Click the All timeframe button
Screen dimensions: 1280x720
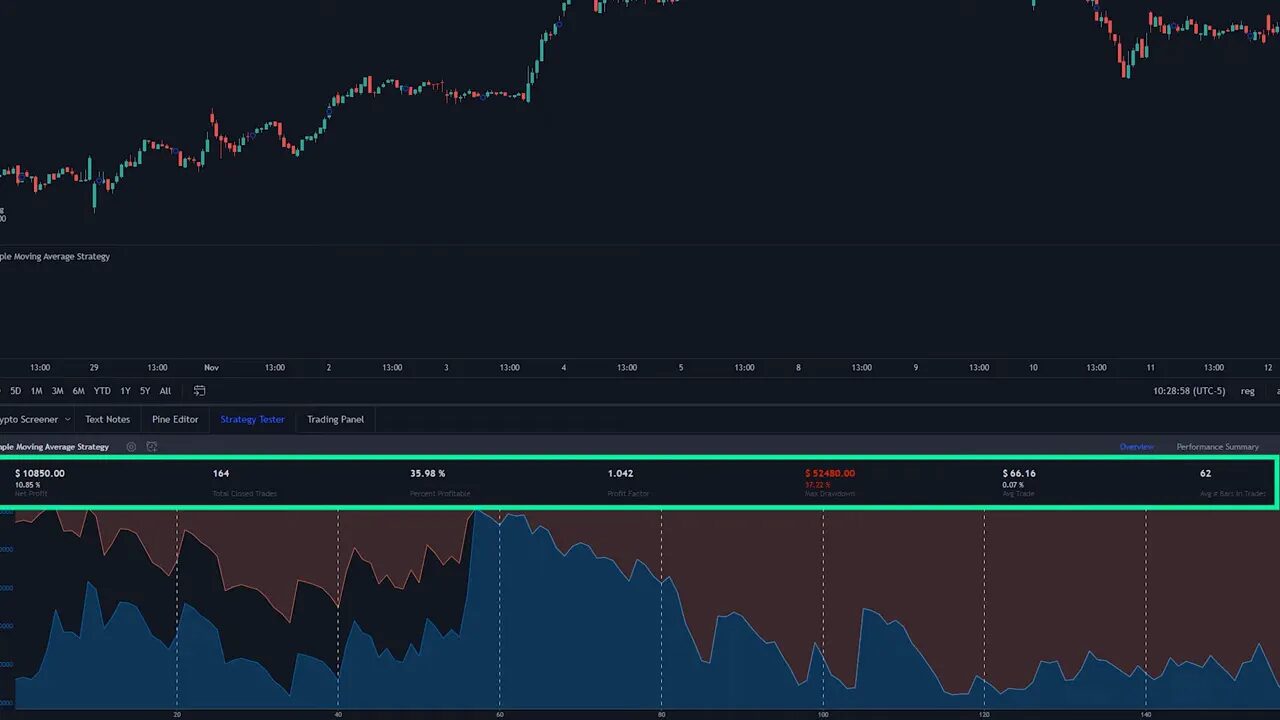(x=165, y=390)
